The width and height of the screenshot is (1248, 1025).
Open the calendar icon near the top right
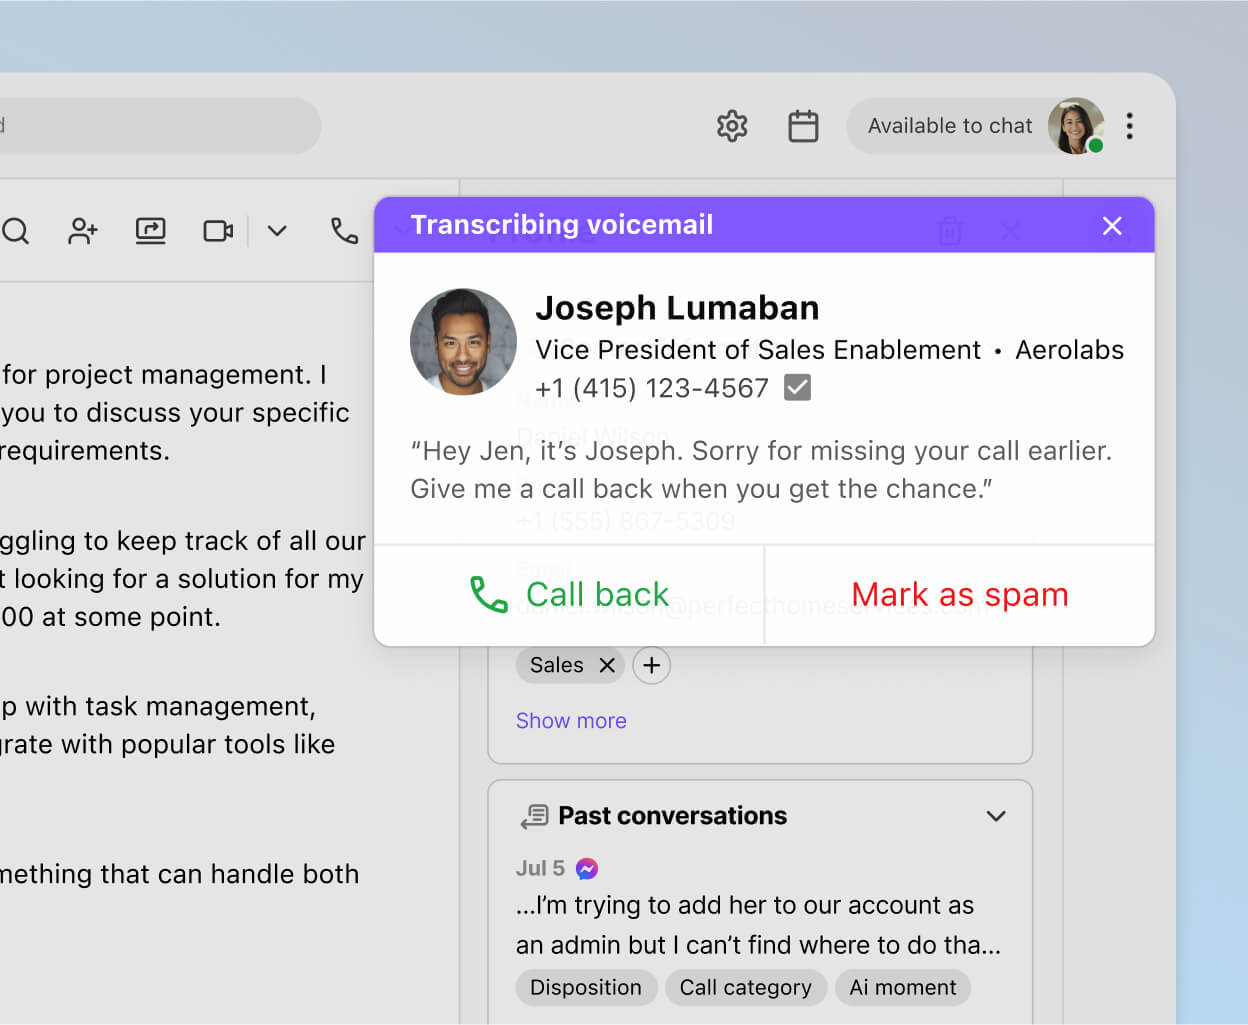[x=804, y=126]
